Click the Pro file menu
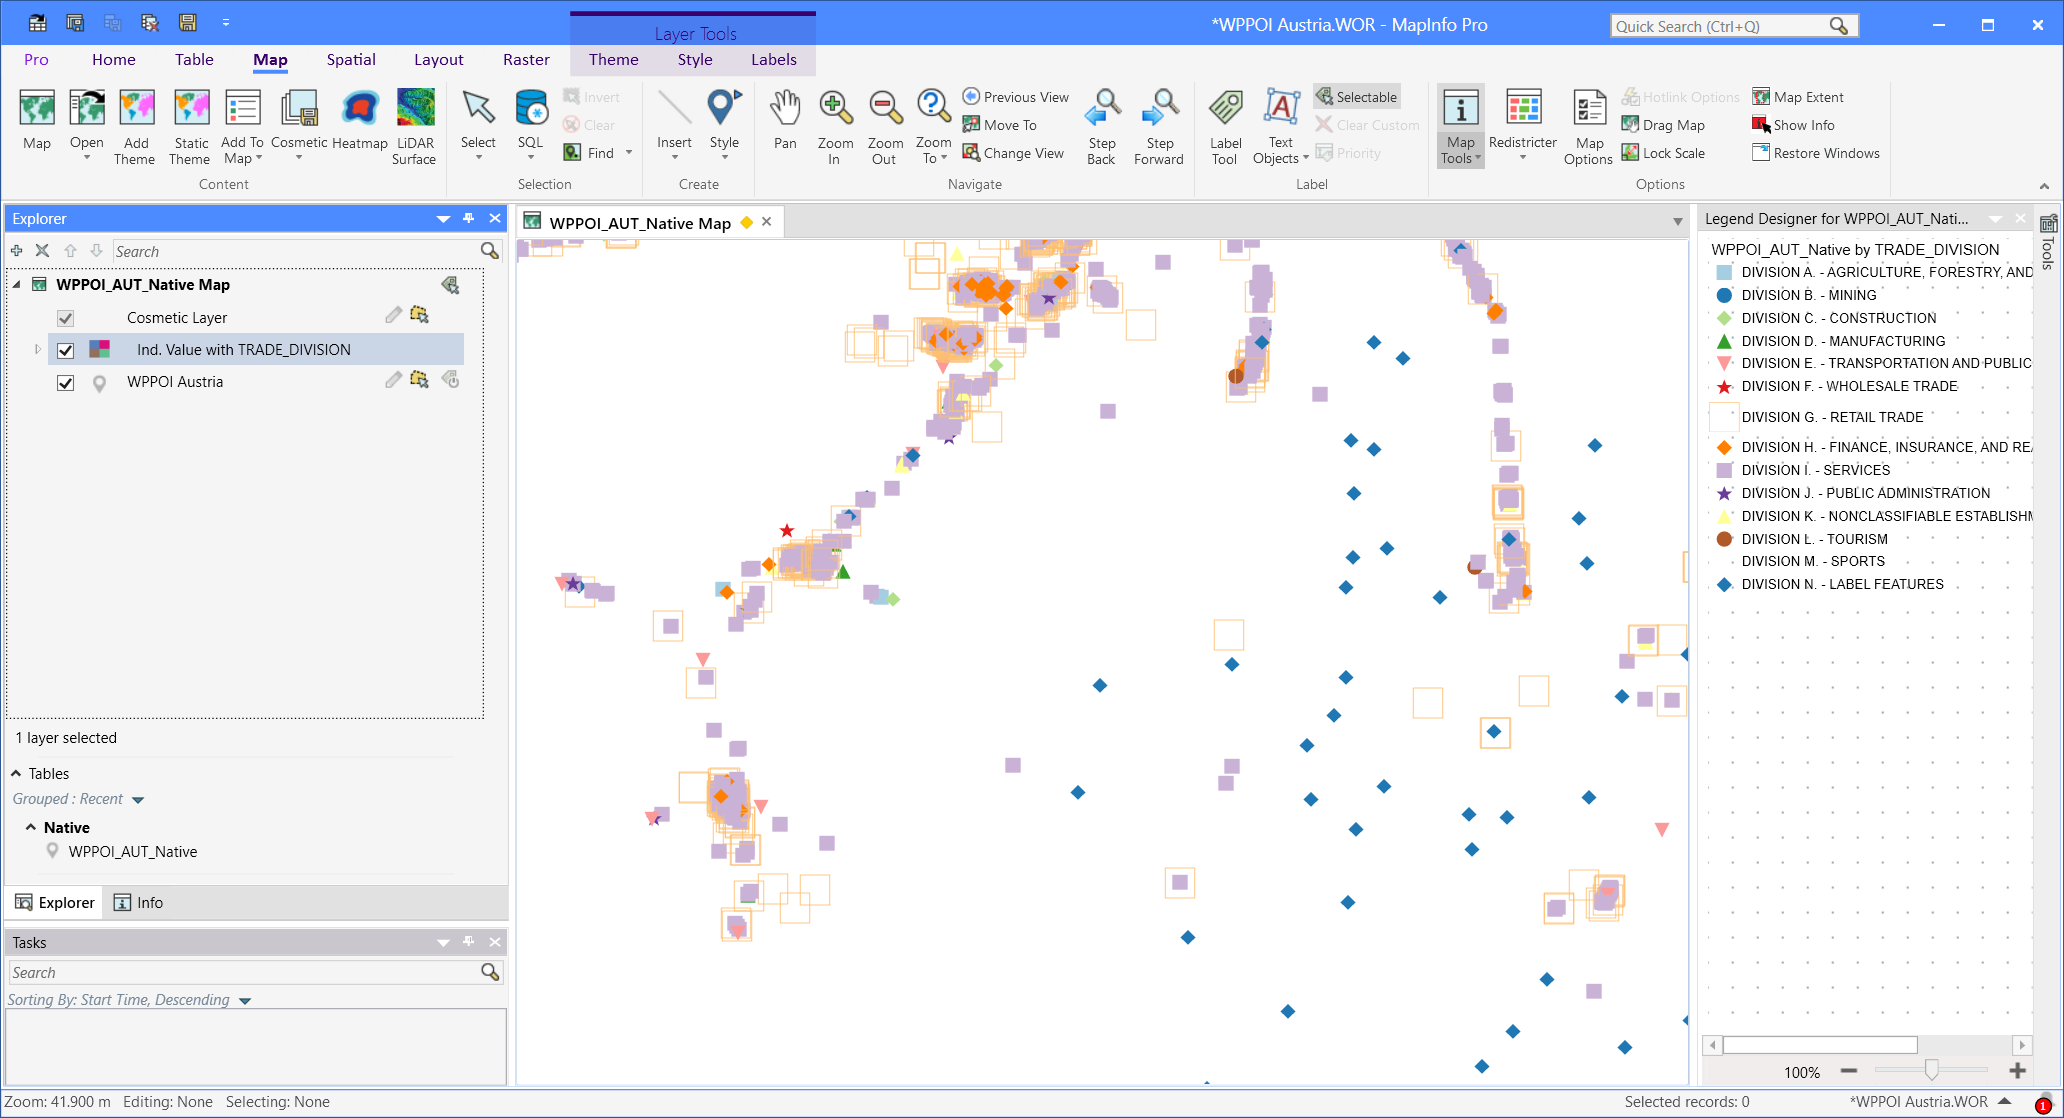Image resolution: width=2064 pixels, height=1118 pixels. (x=36, y=60)
